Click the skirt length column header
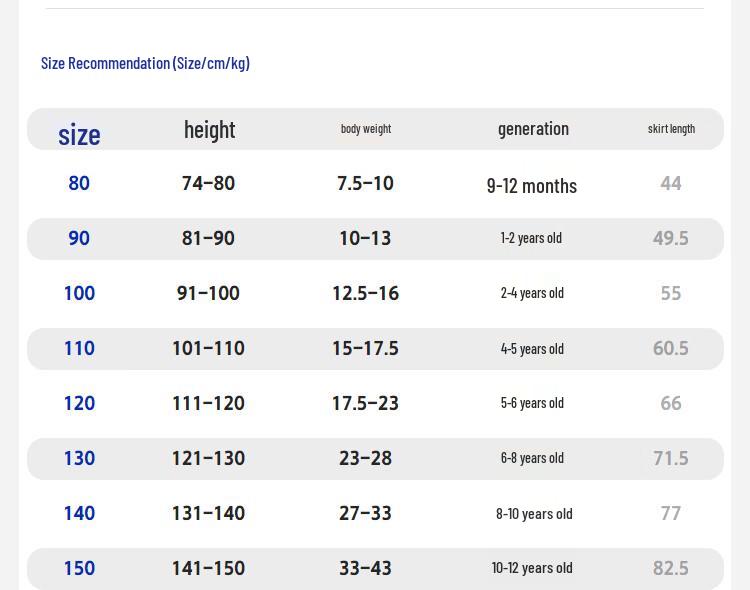 pos(671,129)
